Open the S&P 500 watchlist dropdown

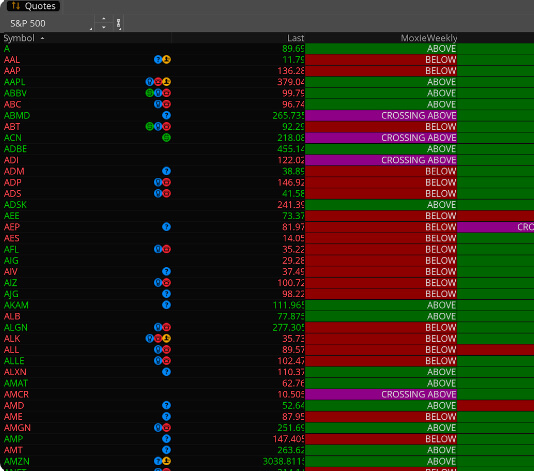pos(50,23)
